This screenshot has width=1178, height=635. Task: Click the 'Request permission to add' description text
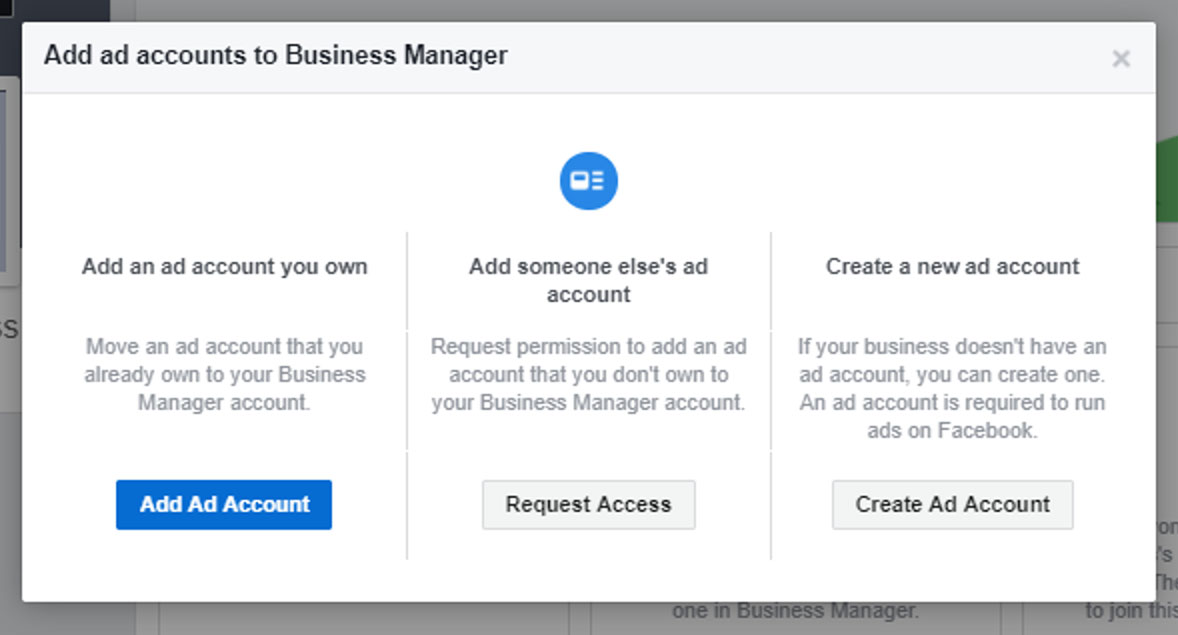tap(588, 375)
